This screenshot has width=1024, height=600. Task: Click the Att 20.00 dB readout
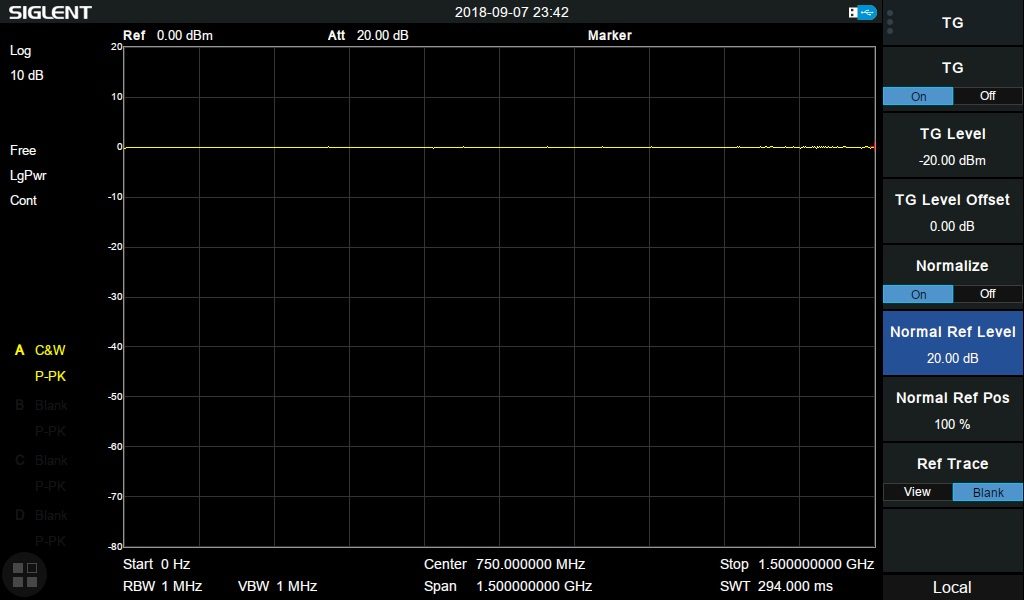368,35
